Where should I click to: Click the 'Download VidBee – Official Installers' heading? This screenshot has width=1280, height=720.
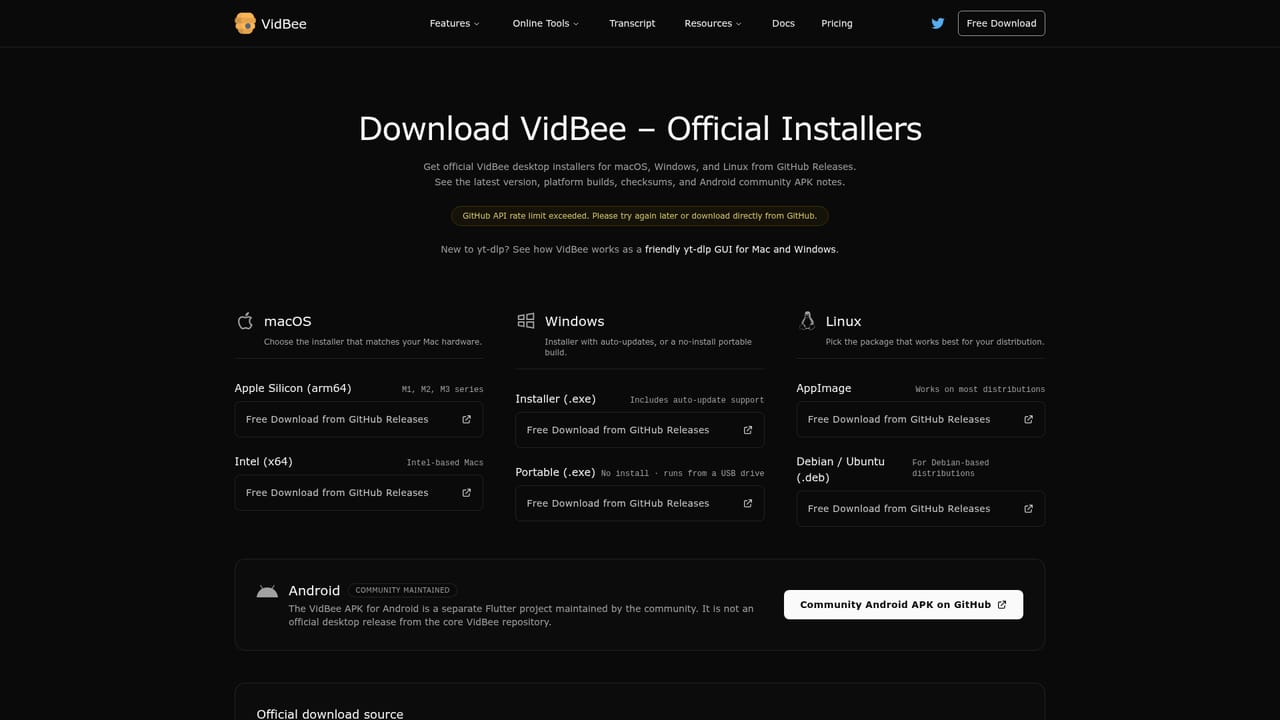point(640,129)
